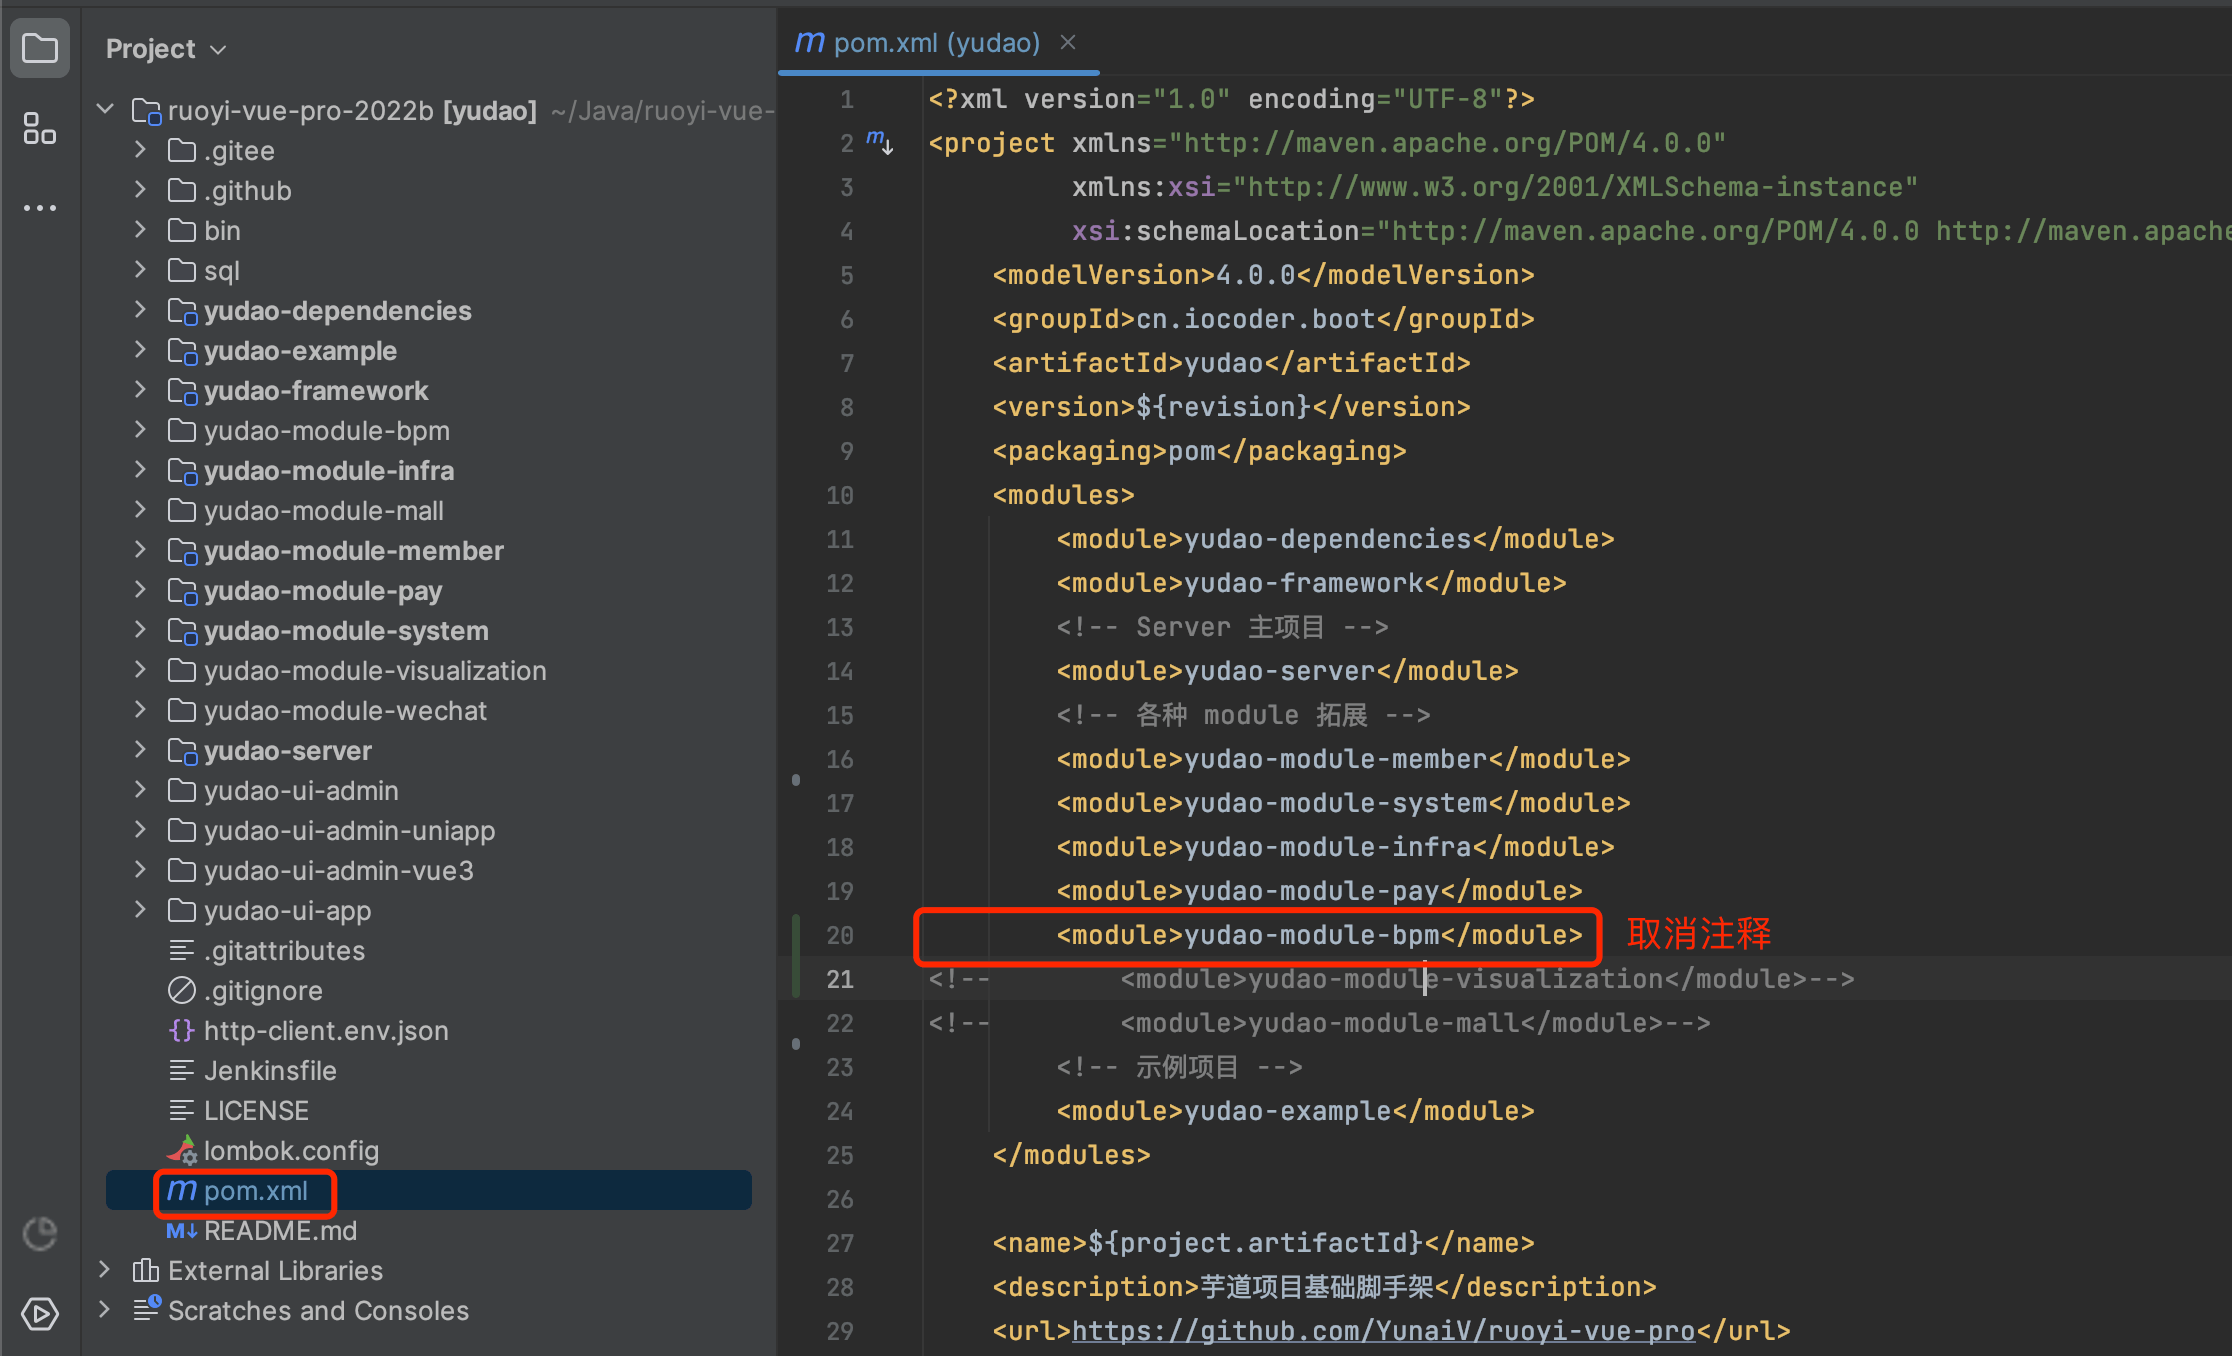Viewport: 2232px width, 1356px height.
Task: Open the Project tool window folder icon
Action: coord(40,48)
